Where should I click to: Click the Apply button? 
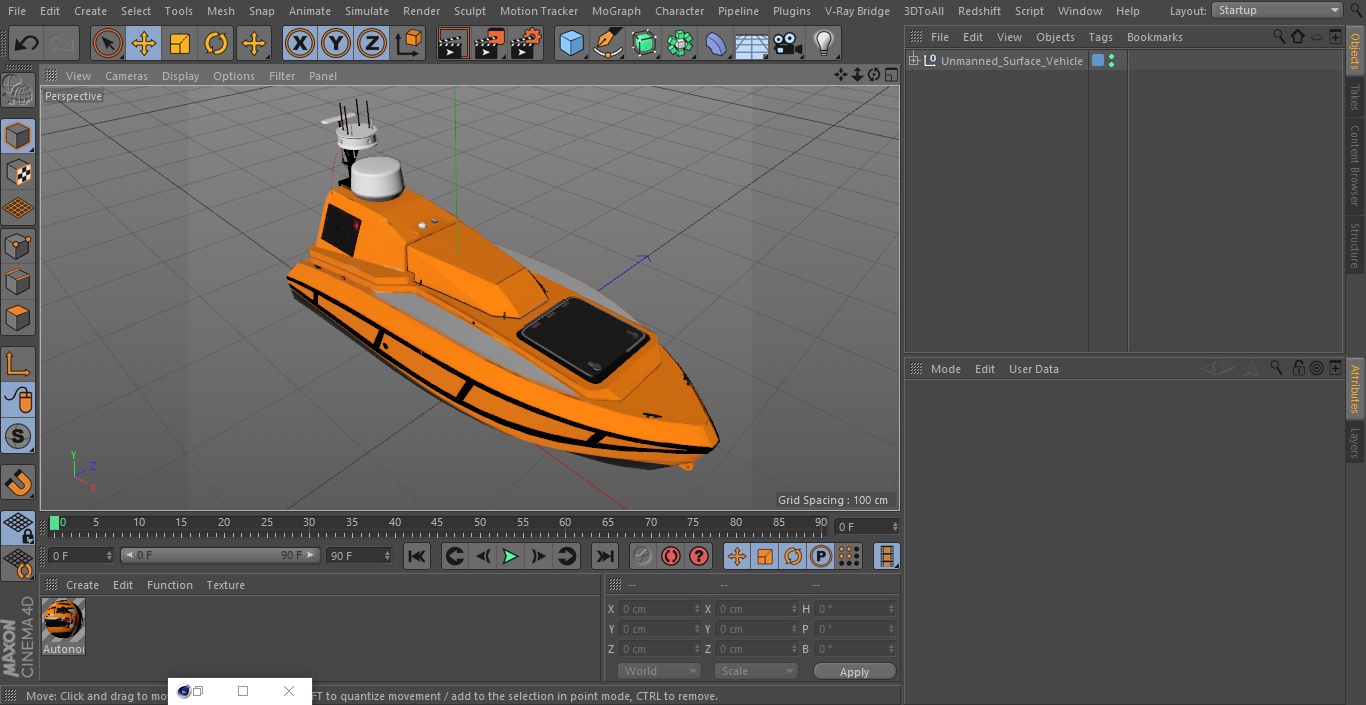(854, 671)
